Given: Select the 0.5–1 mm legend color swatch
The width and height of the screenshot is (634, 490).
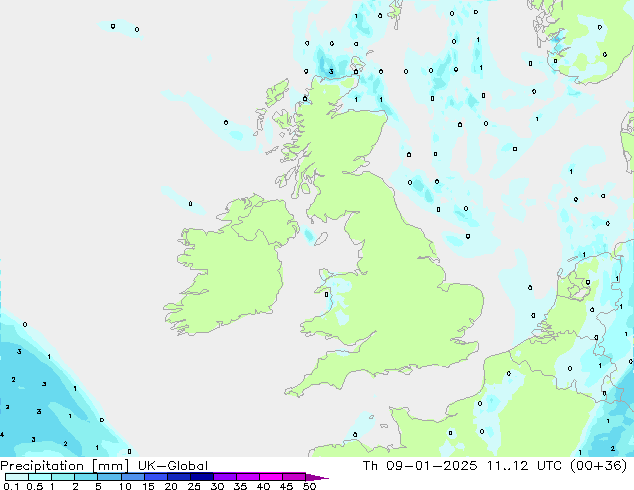Looking at the screenshot, I should (x=40, y=477).
